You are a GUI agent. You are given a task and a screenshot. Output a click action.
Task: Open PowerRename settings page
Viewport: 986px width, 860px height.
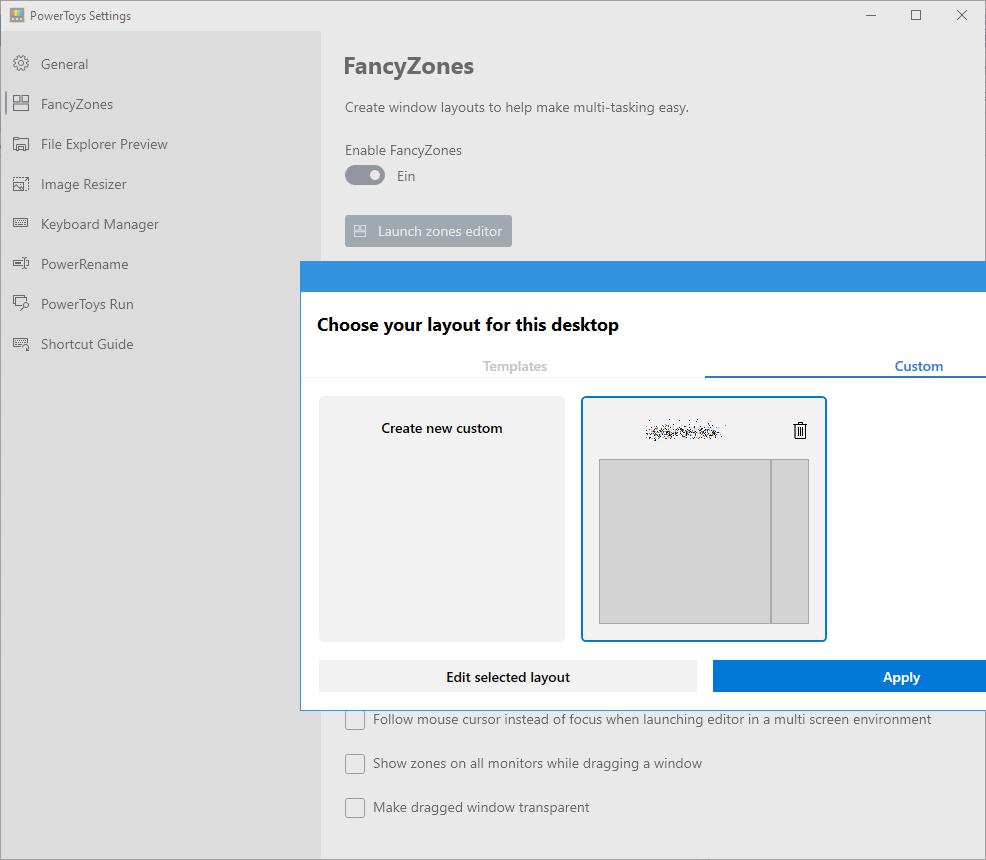coord(84,264)
